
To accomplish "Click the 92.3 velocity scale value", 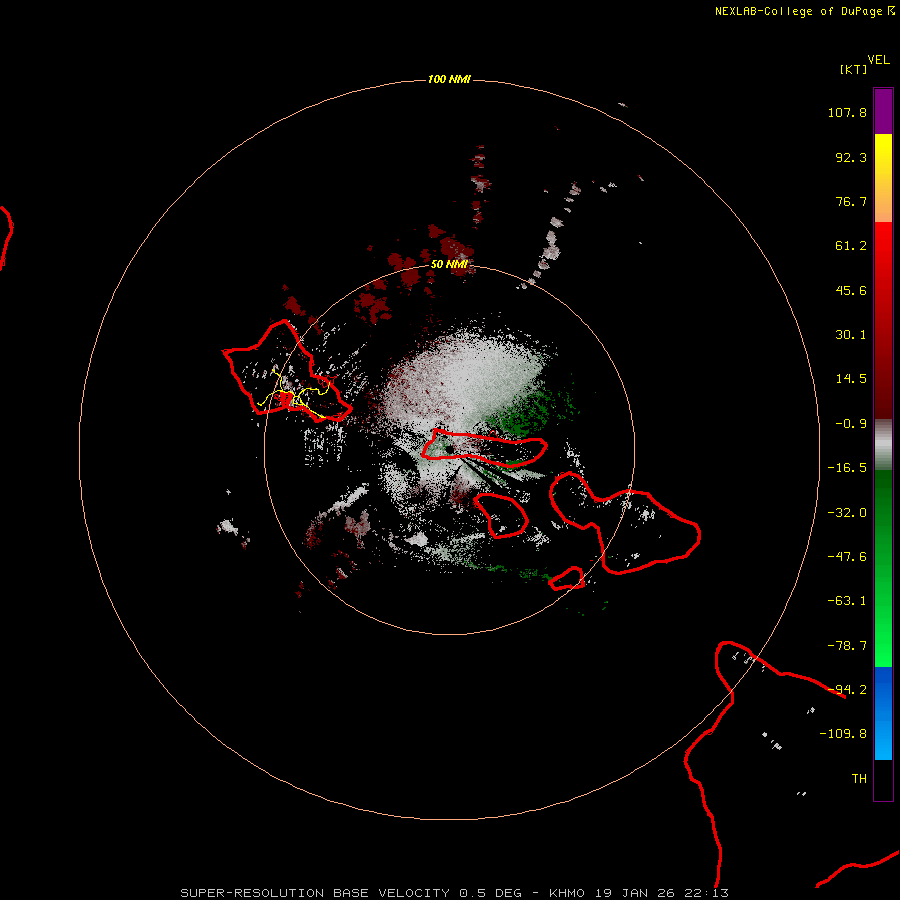I will pyautogui.click(x=851, y=157).
